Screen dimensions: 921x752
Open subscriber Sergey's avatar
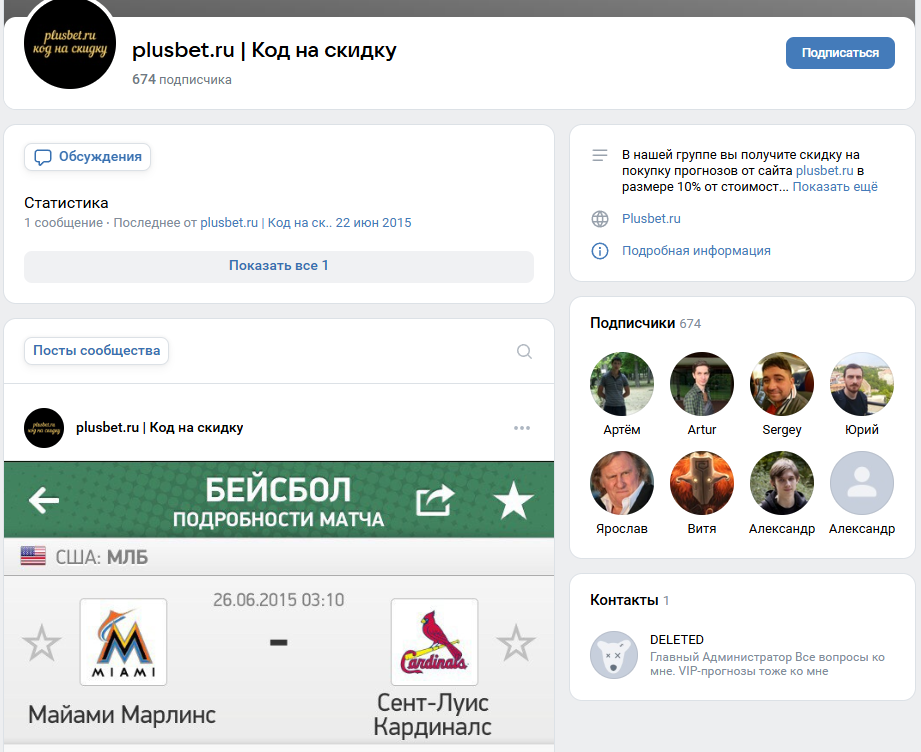782,384
